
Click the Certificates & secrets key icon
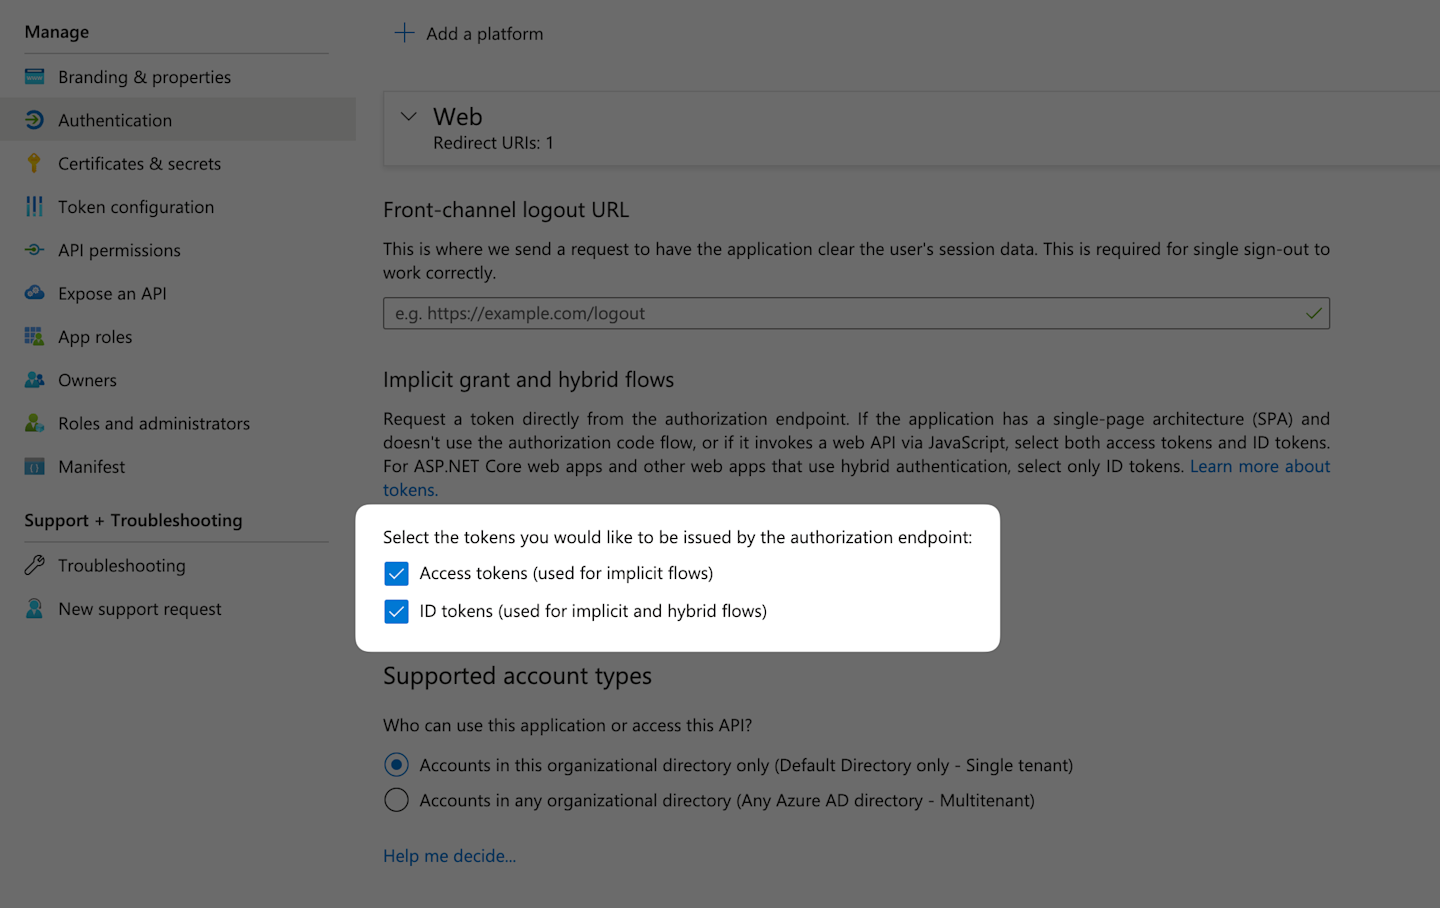tap(34, 163)
